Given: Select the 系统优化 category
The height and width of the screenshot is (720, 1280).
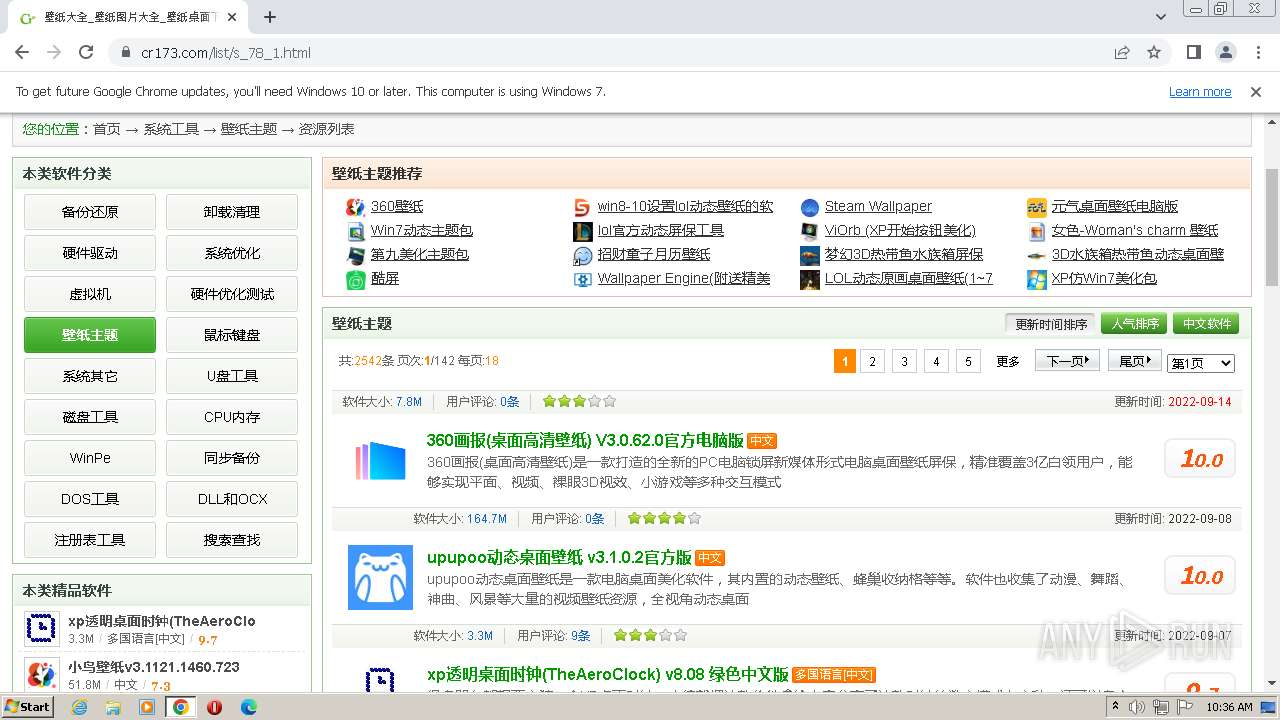Looking at the screenshot, I should point(232,253).
